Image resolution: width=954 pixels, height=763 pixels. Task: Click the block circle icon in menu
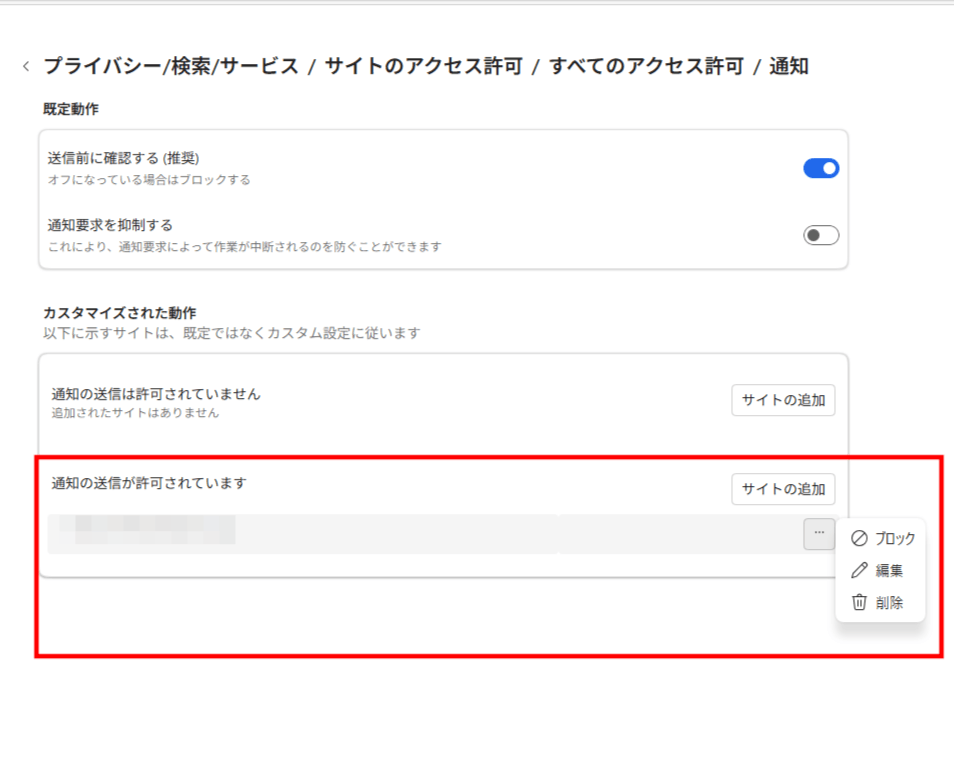coord(858,538)
